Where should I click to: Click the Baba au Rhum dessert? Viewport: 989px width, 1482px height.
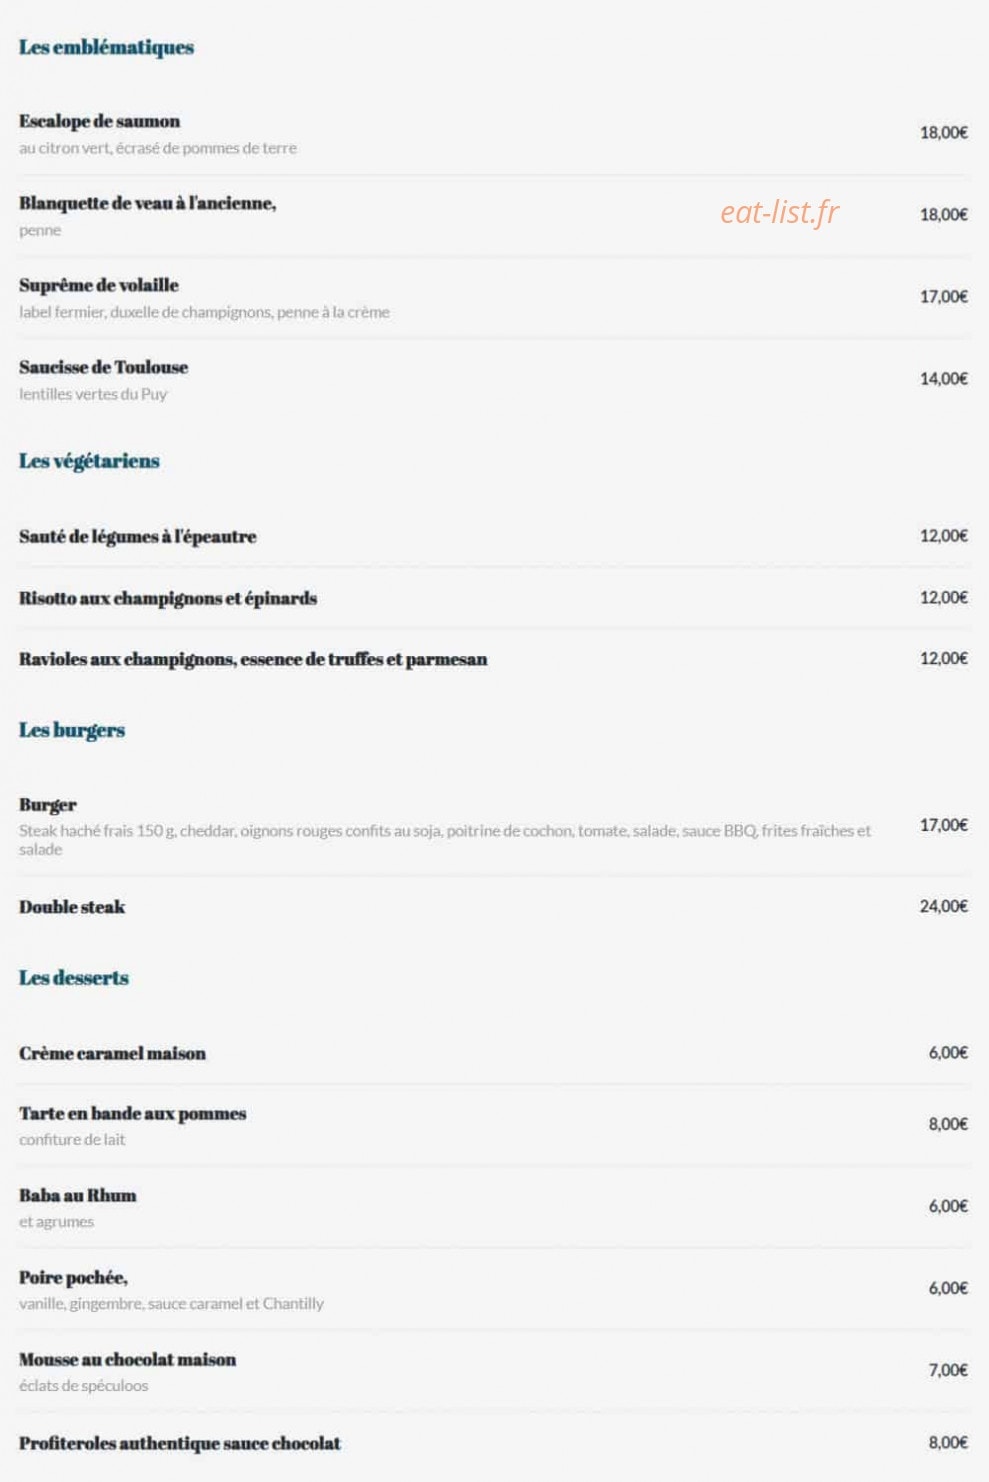[77, 1195]
